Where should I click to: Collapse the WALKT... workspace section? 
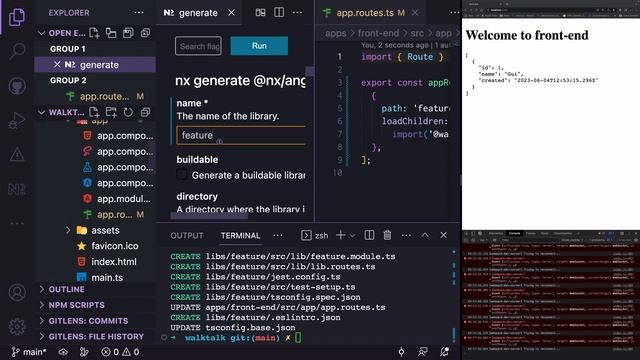pyautogui.click(x=41, y=112)
